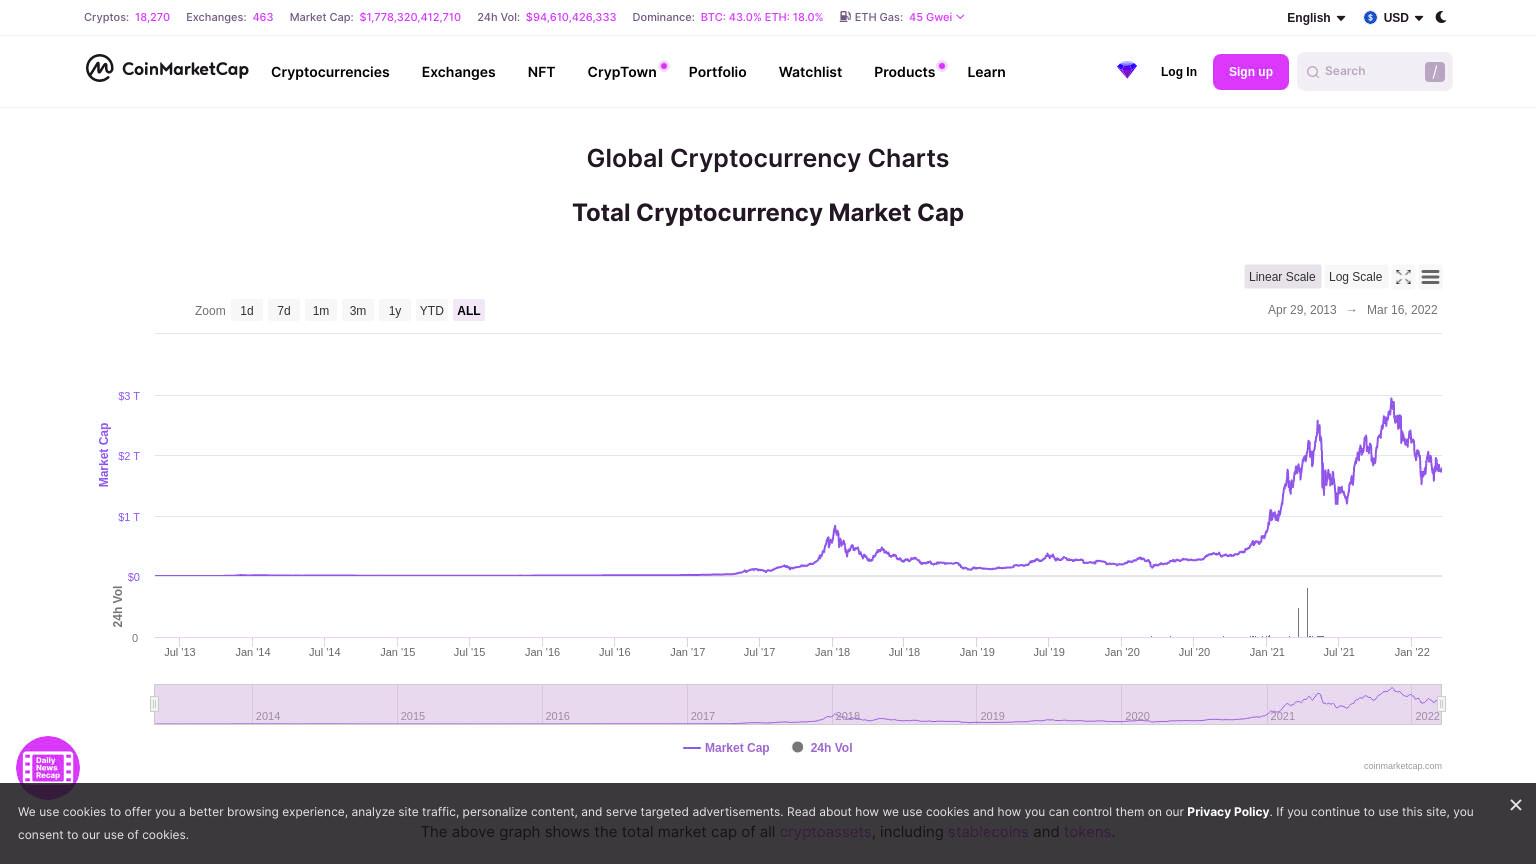Click the coinmarketcap.com chart credit
This screenshot has height=864, width=1536.
point(1403,766)
